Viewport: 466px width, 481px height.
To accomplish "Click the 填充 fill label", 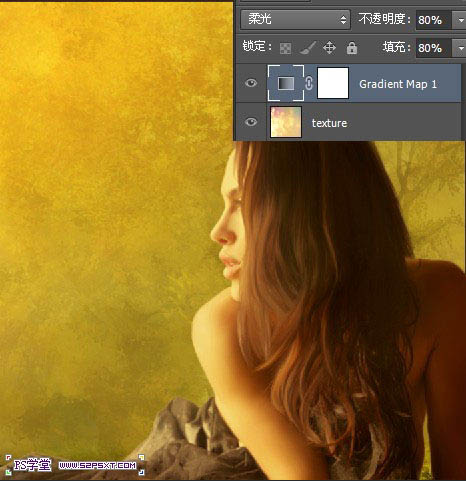I will point(397,47).
